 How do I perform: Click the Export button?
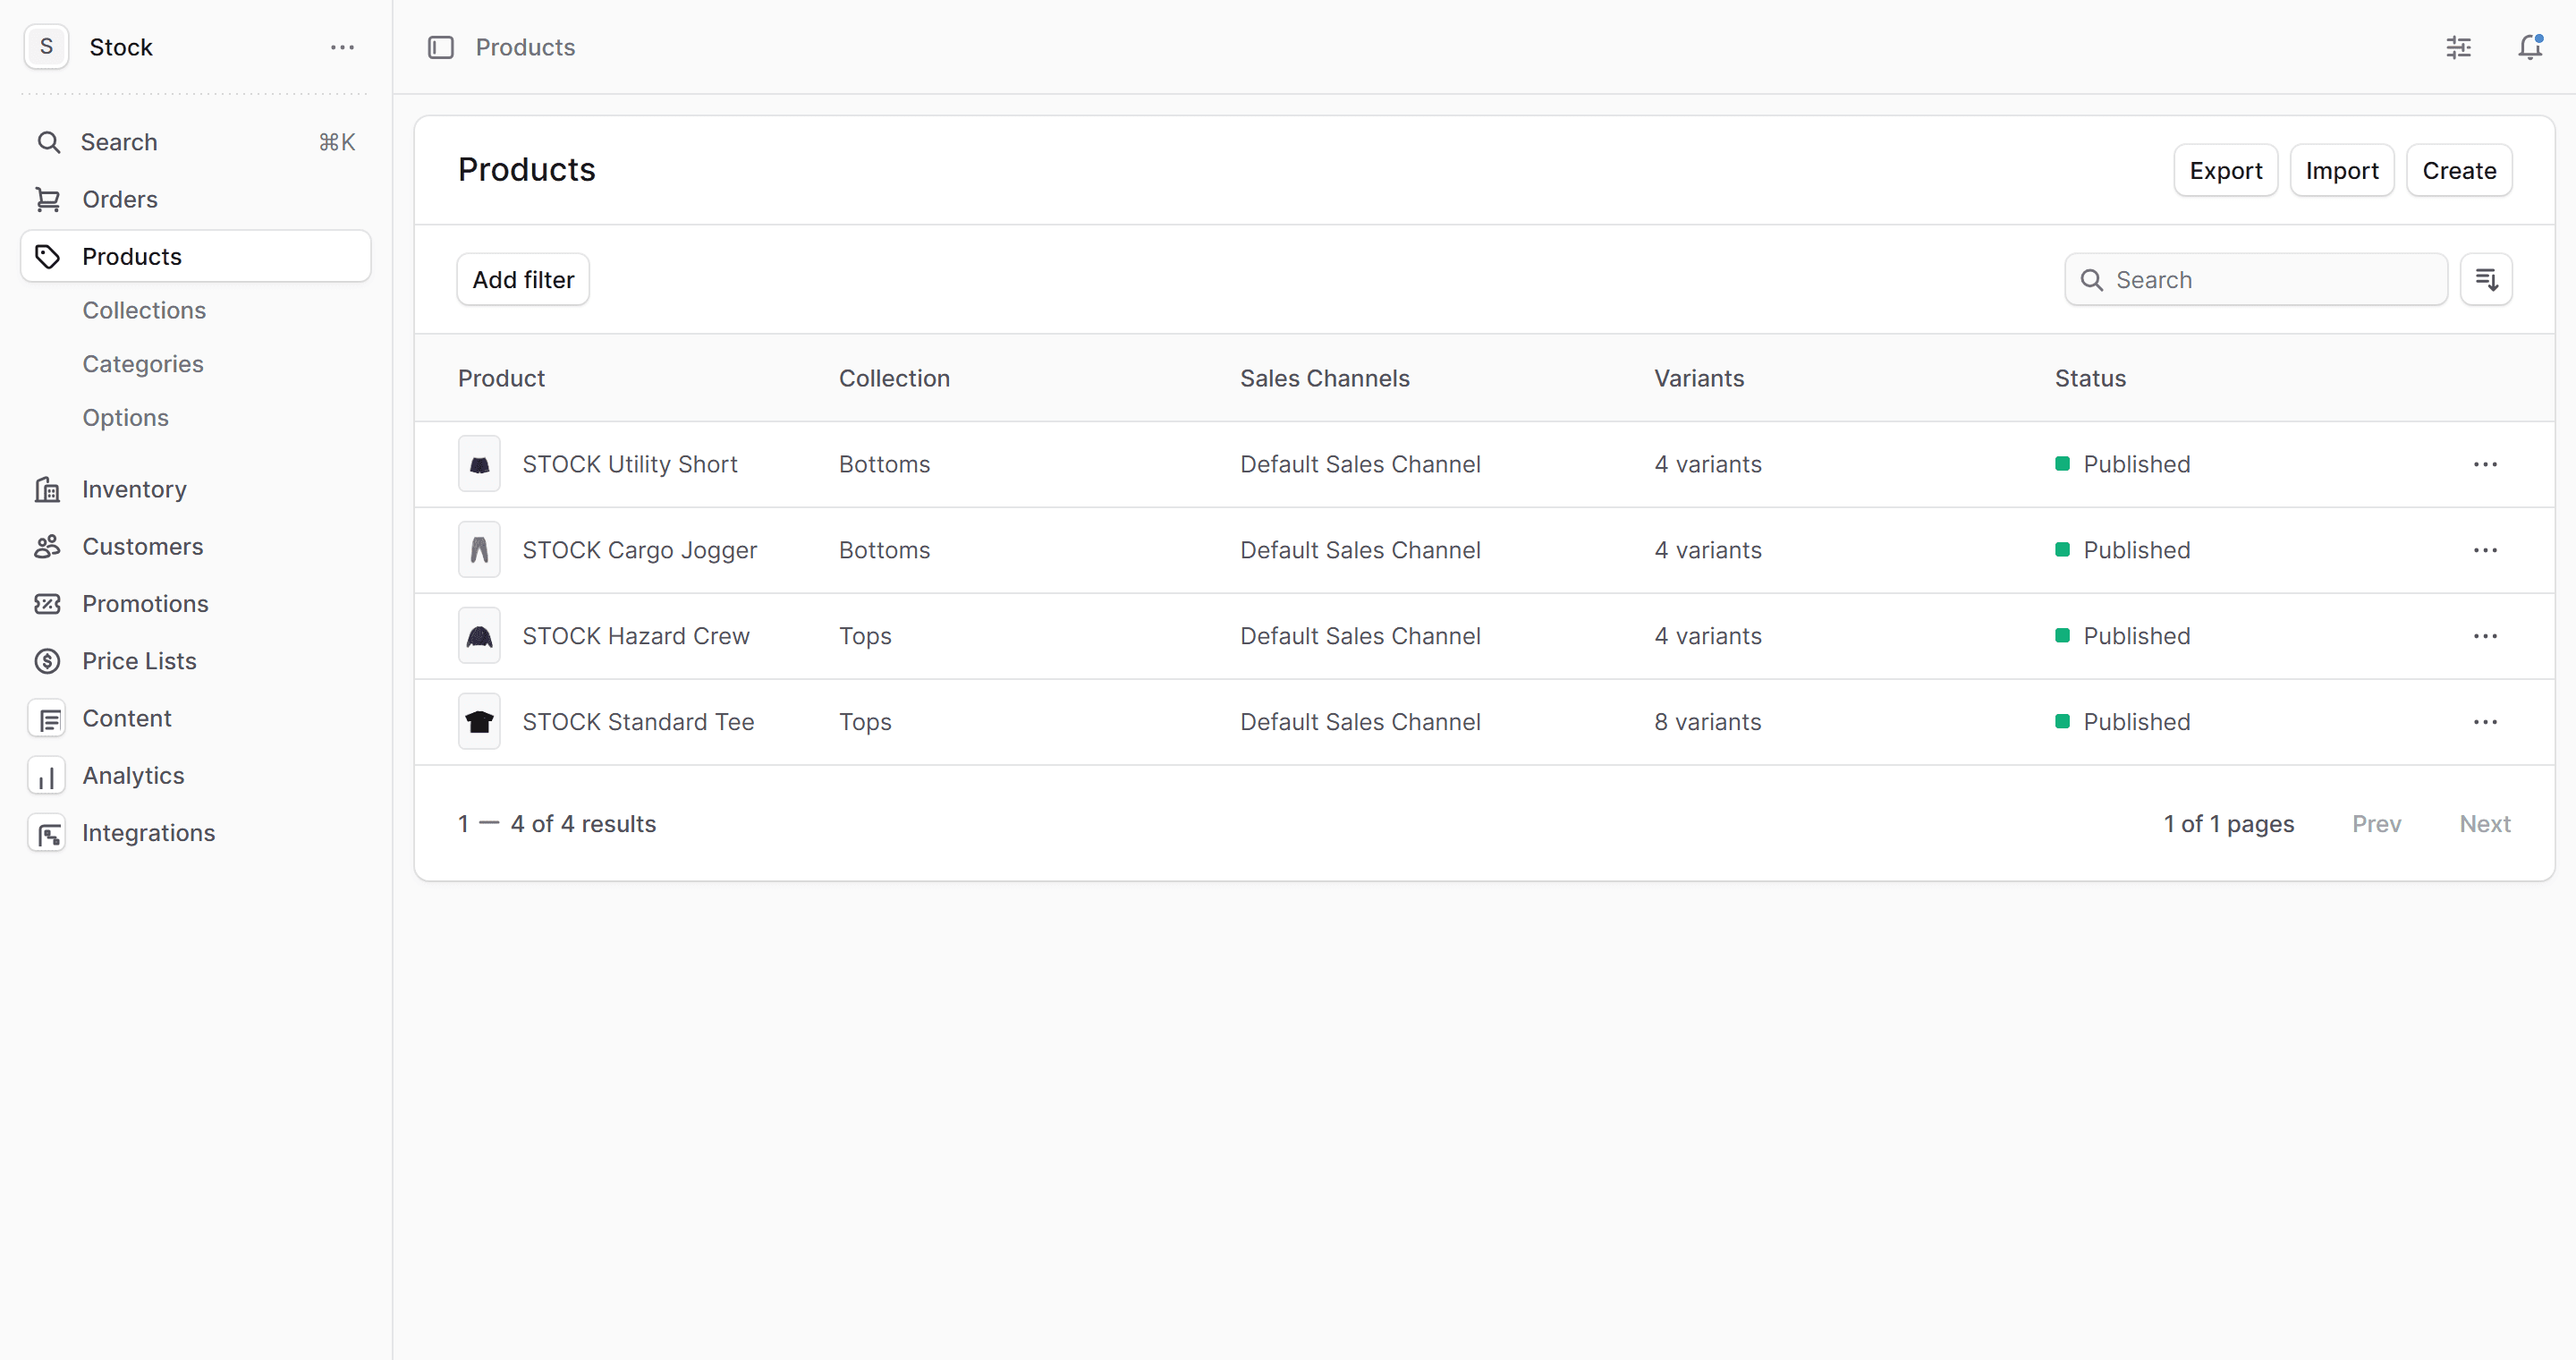(2225, 170)
